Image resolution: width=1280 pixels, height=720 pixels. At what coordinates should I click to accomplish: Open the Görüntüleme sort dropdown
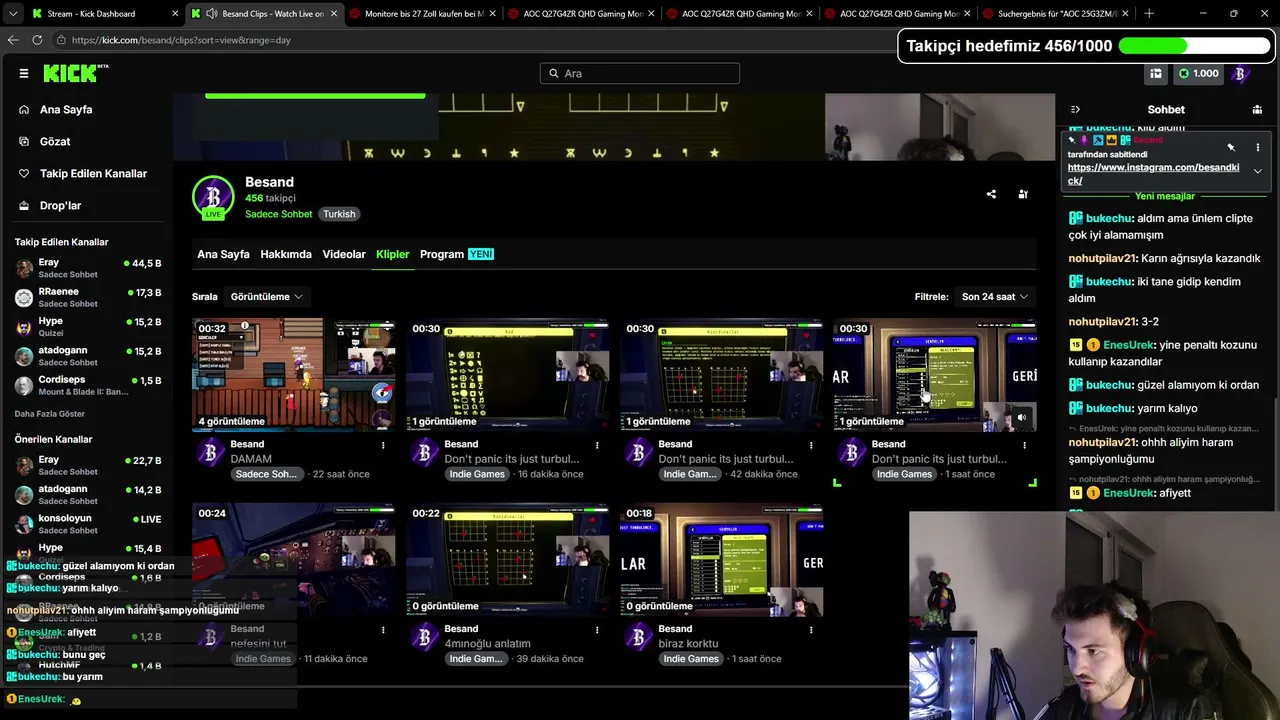(267, 297)
